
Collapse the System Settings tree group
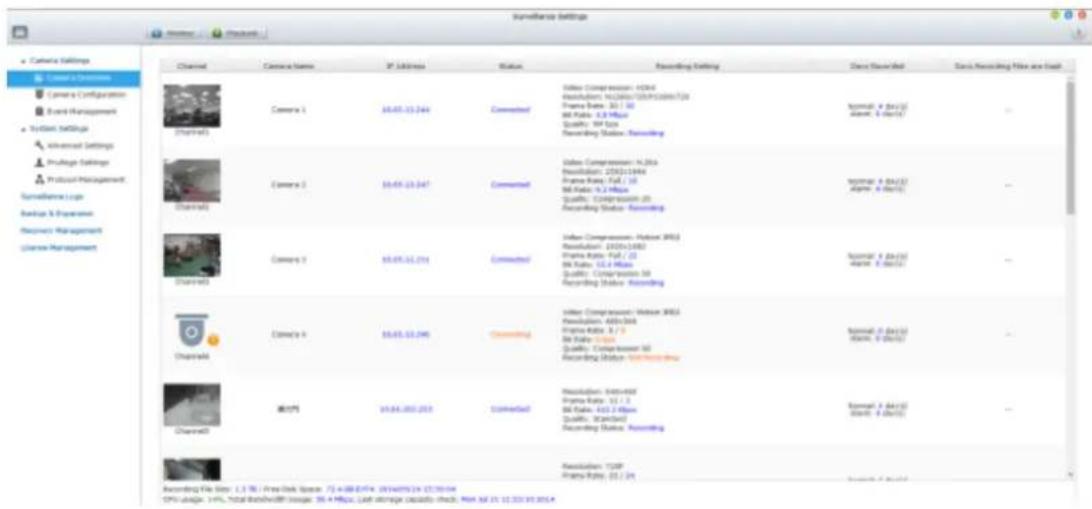[23, 128]
